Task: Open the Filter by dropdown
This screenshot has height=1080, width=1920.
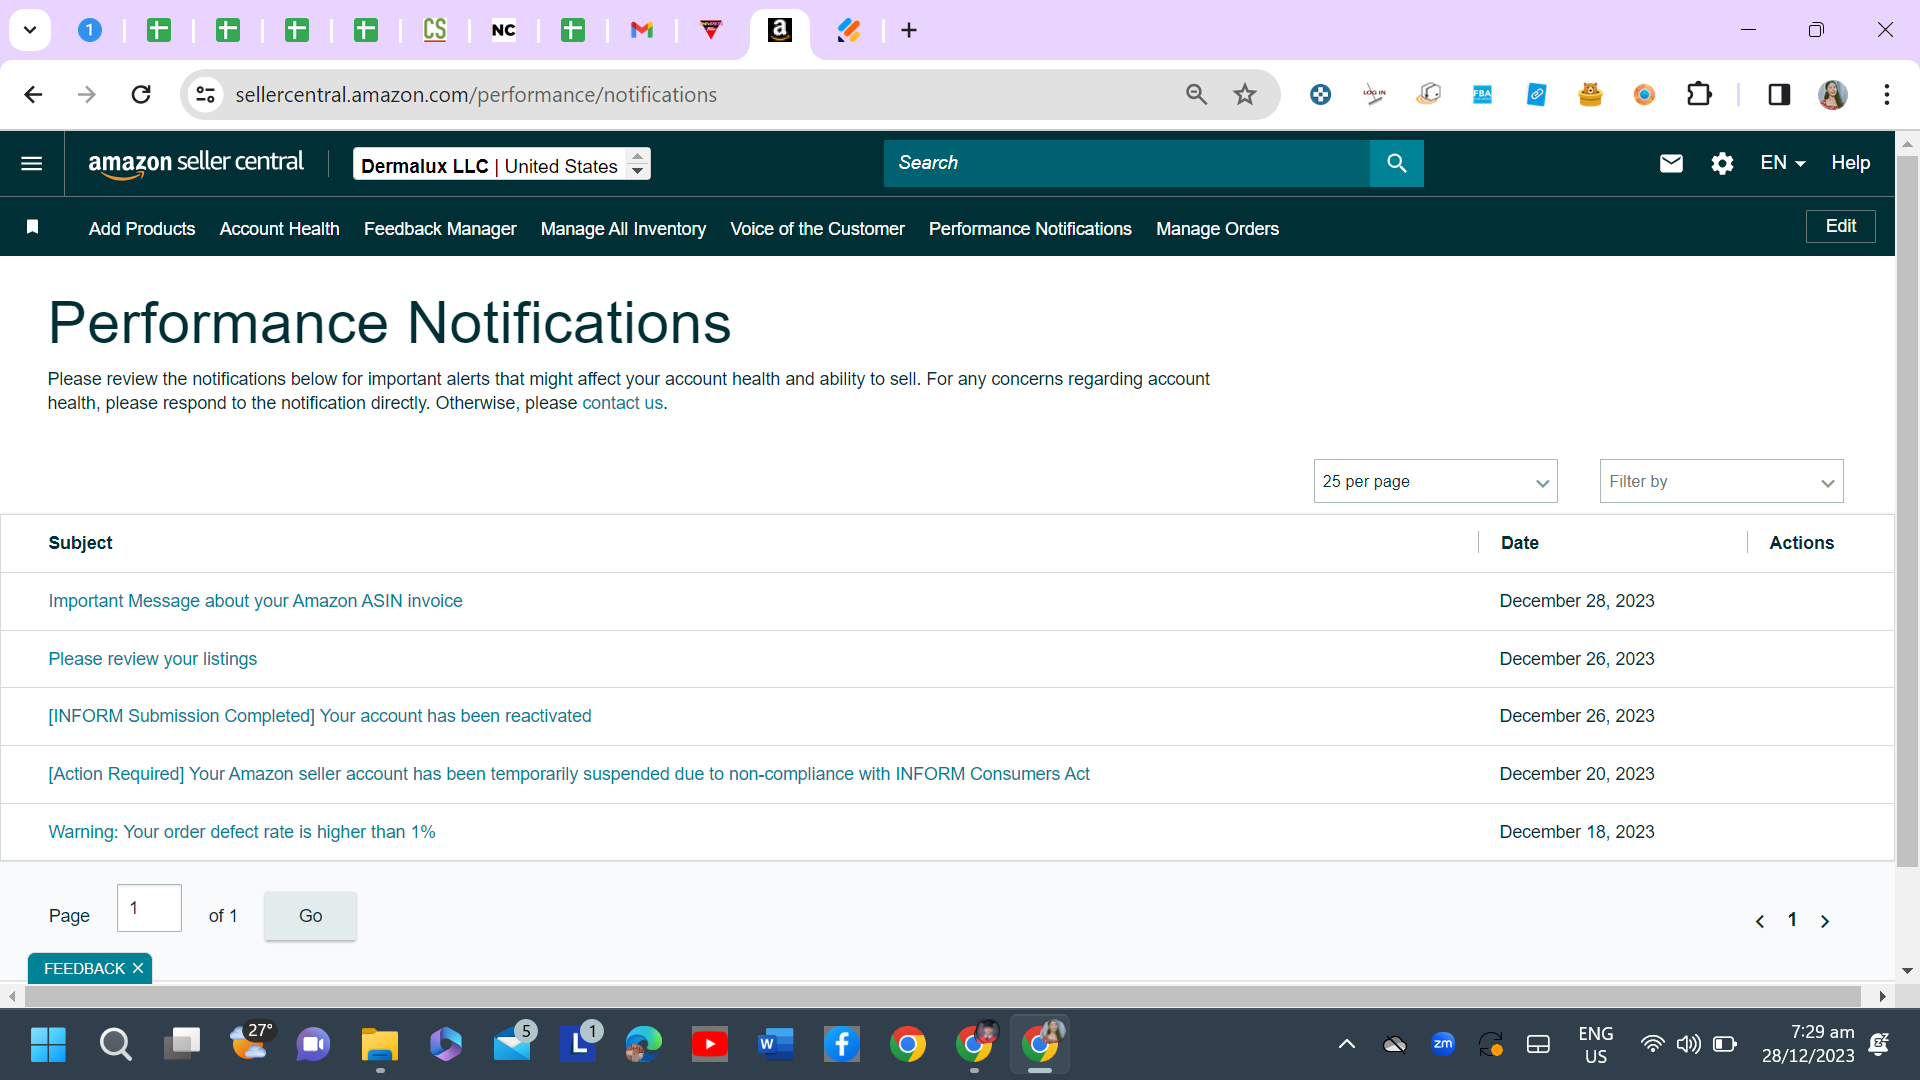Action: (1721, 481)
